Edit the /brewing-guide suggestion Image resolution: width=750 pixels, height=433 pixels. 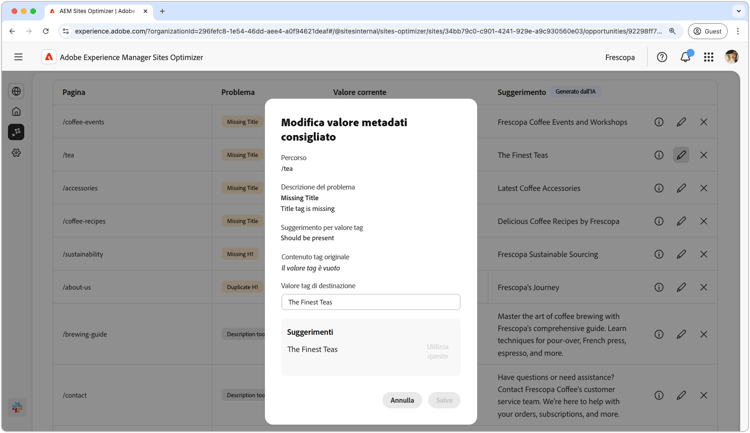(681, 334)
